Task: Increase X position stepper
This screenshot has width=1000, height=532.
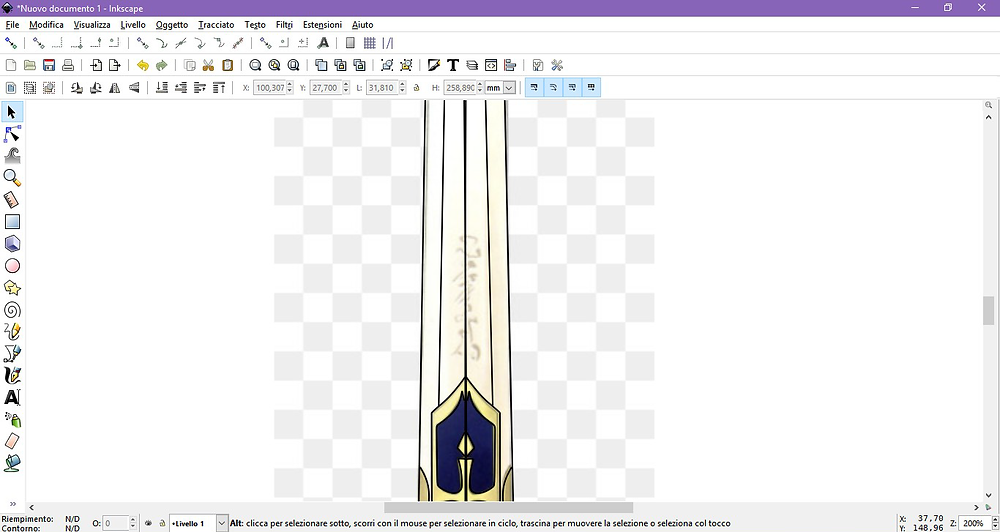Action: pyautogui.click(x=290, y=85)
